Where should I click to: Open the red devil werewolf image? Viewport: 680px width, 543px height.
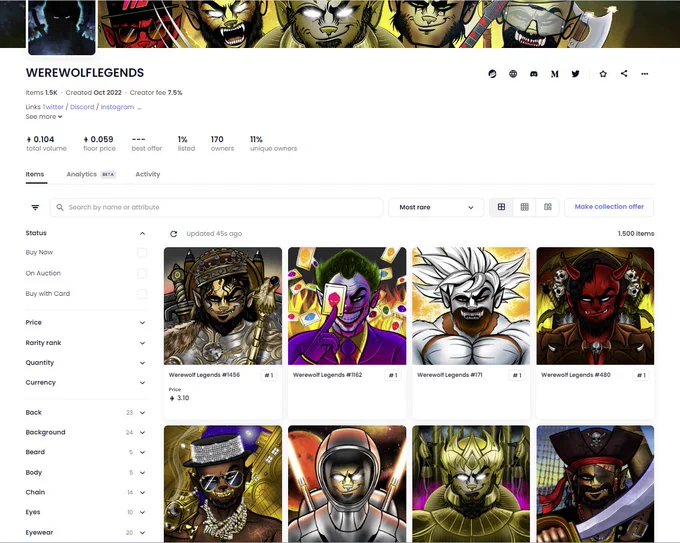point(595,306)
